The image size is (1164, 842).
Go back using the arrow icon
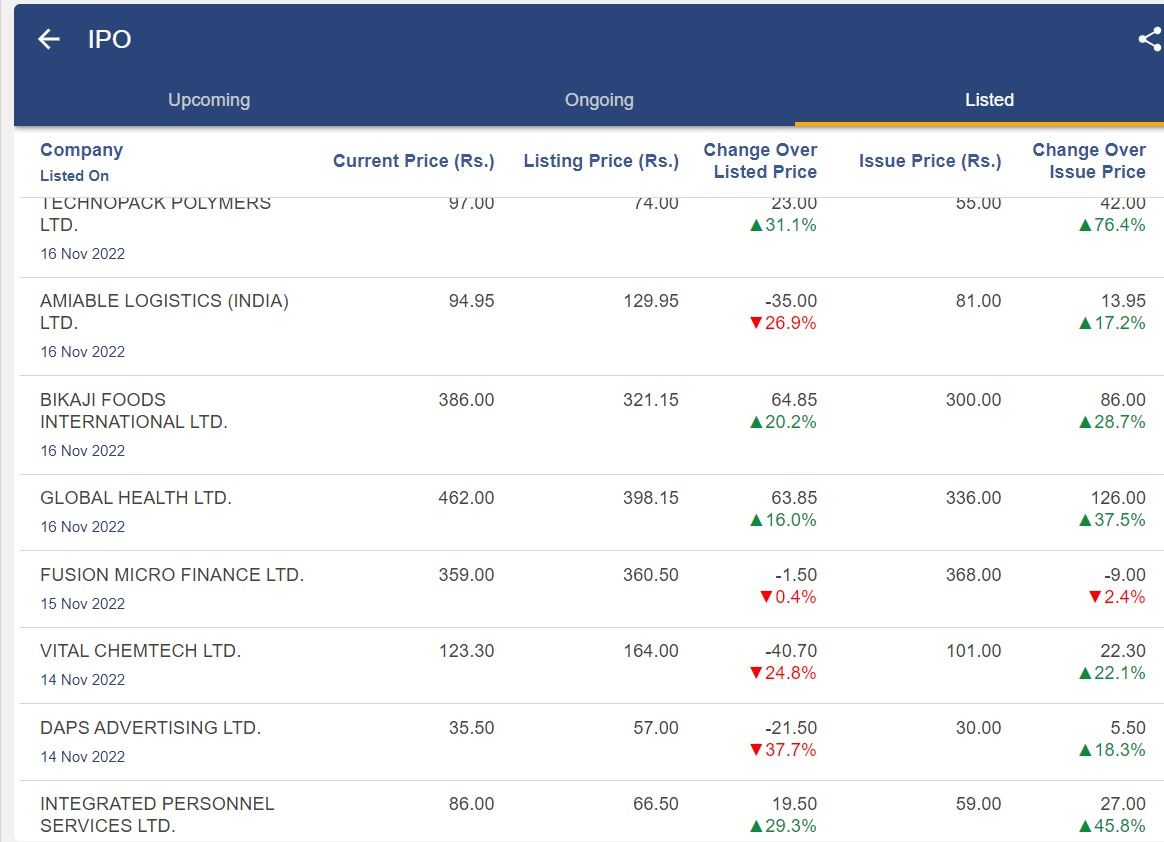49,39
